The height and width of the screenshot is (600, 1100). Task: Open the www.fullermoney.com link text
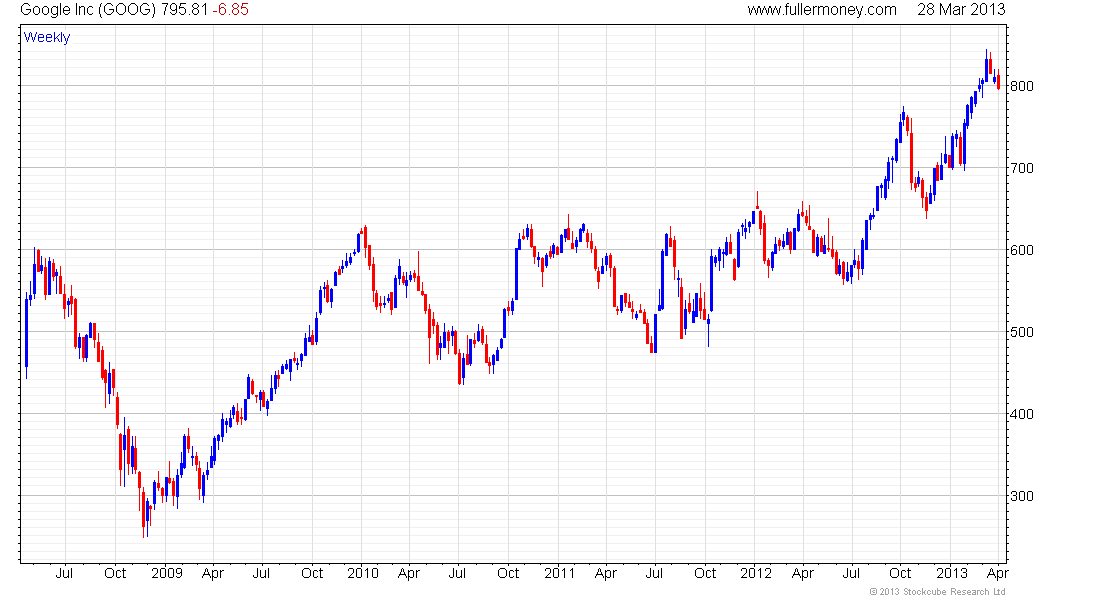(821, 10)
